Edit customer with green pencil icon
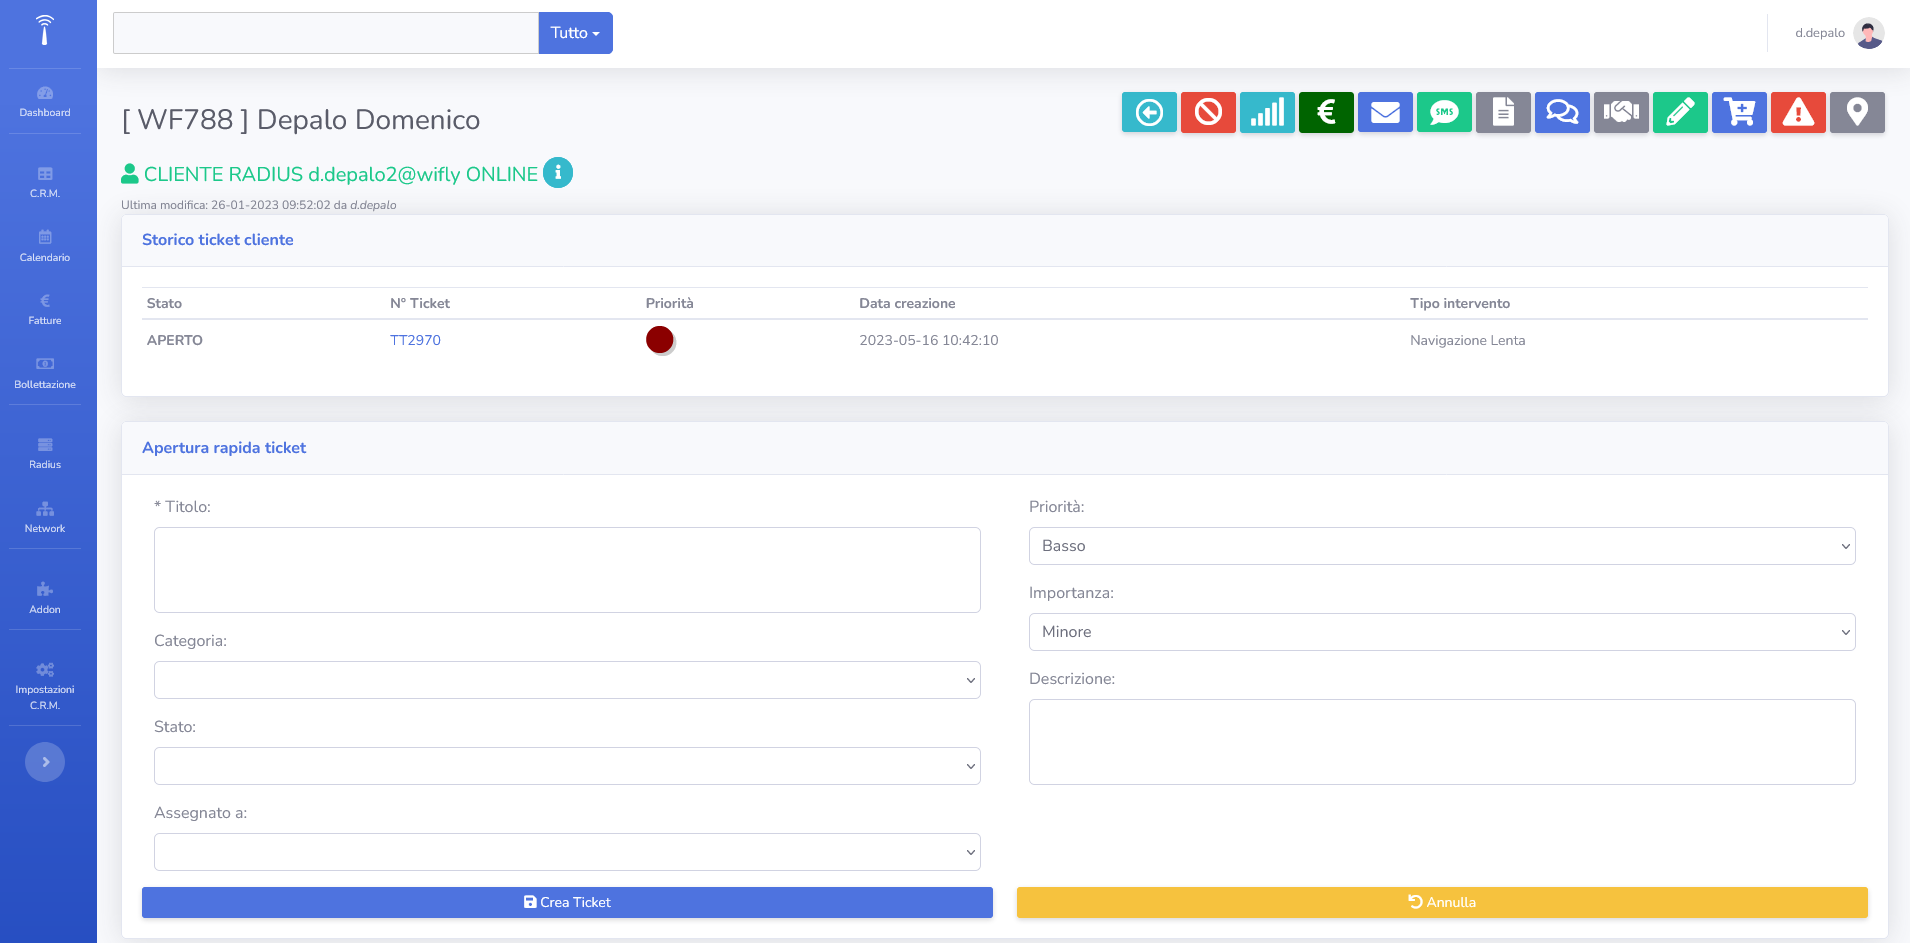Viewport: 1910px width, 943px height. tap(1680, 112)
